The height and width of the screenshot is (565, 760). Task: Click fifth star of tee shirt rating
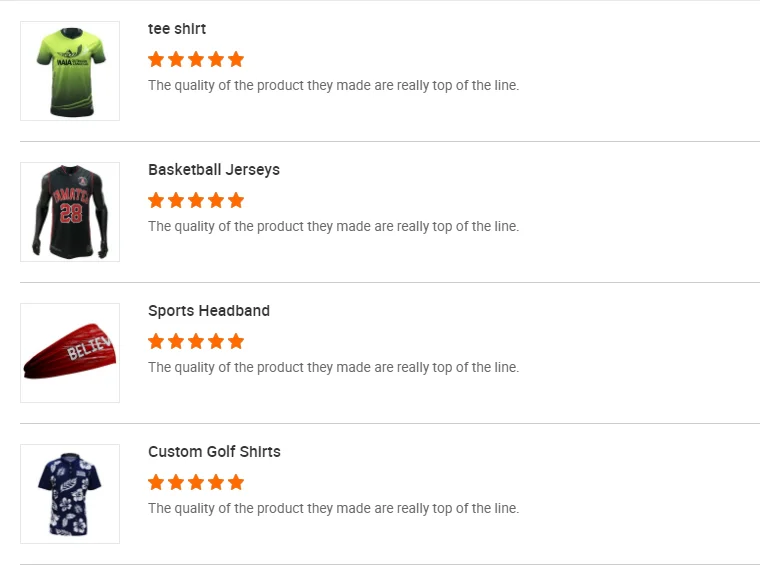click(x=236, y=59)
